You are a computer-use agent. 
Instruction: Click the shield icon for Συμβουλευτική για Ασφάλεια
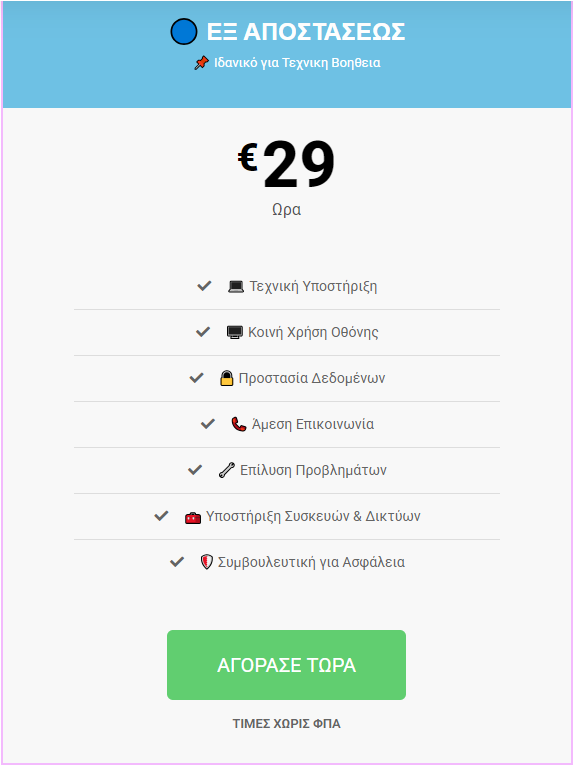coord(207,562)
